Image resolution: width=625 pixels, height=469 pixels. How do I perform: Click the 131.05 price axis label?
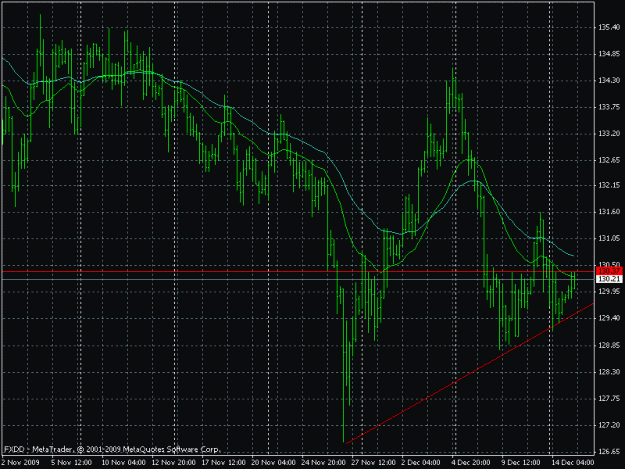[x=609, y=239]
